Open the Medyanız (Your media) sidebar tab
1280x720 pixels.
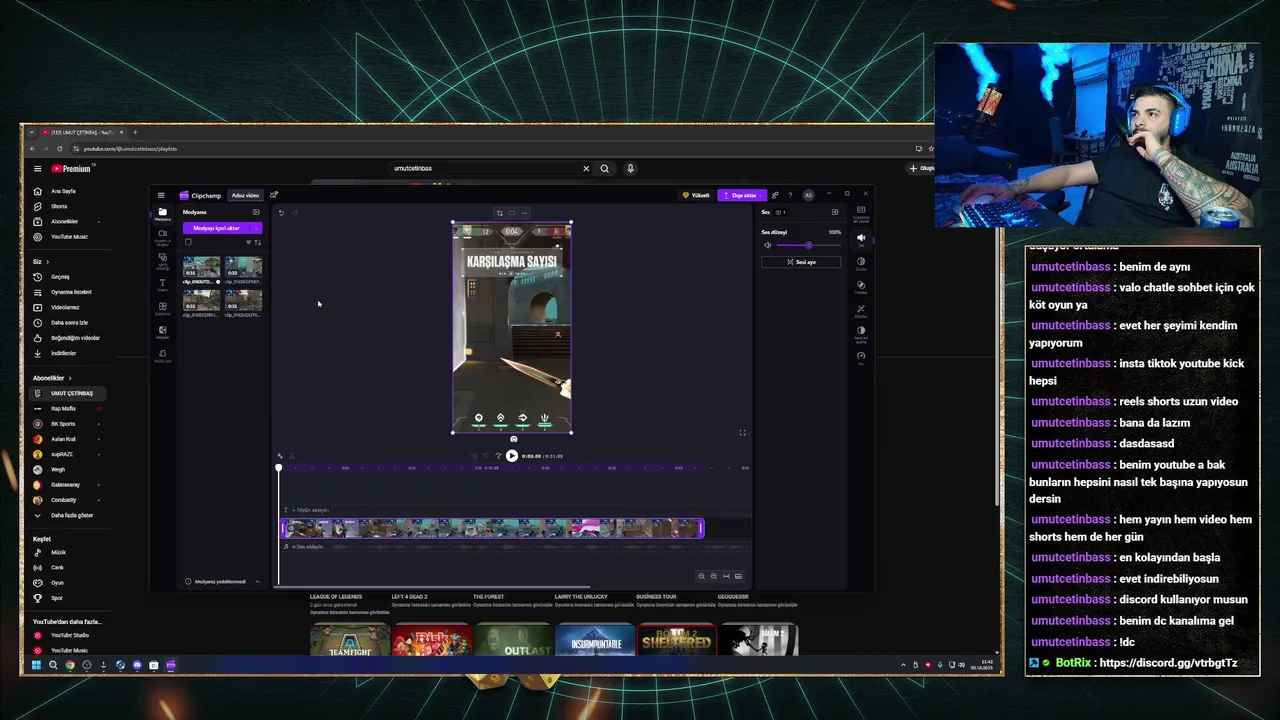coord(162,214)
